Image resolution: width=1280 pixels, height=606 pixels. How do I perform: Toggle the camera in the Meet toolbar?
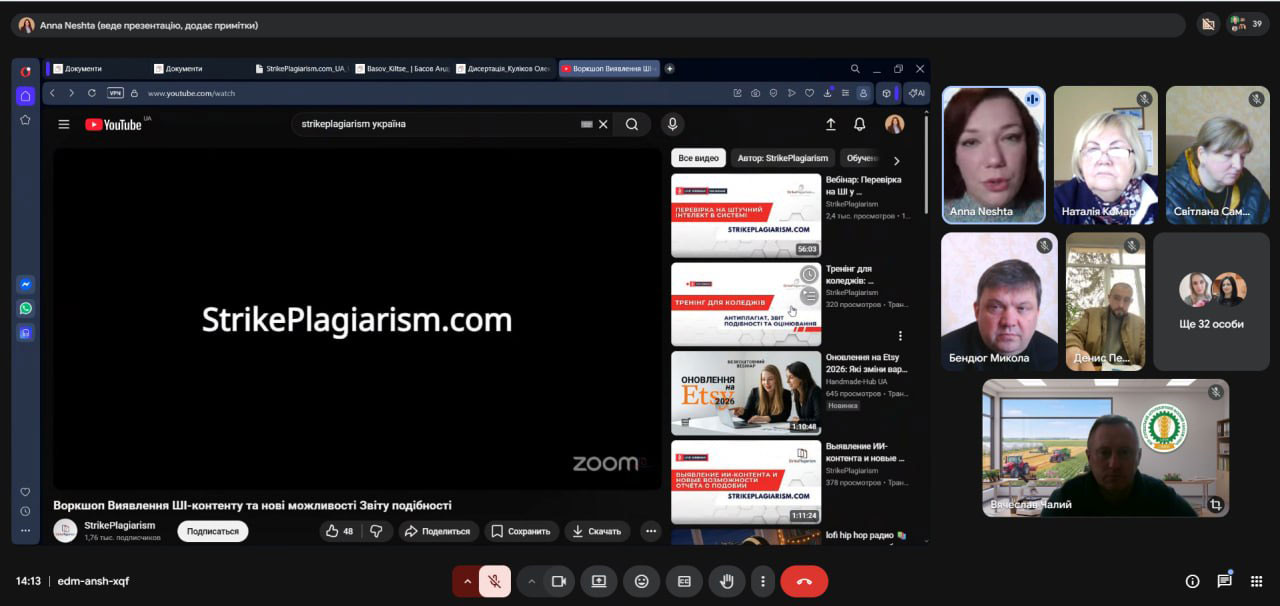559,581
